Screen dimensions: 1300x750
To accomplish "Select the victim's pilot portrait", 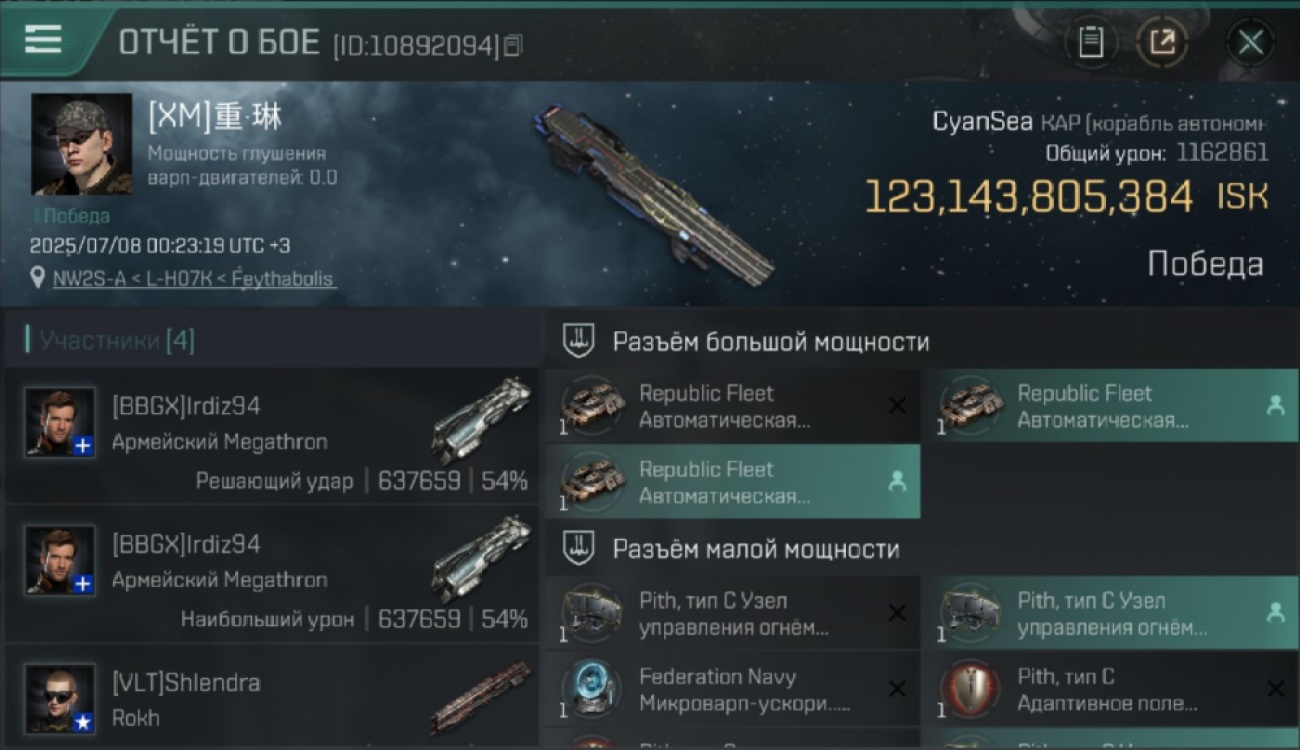I will point(81,144).
